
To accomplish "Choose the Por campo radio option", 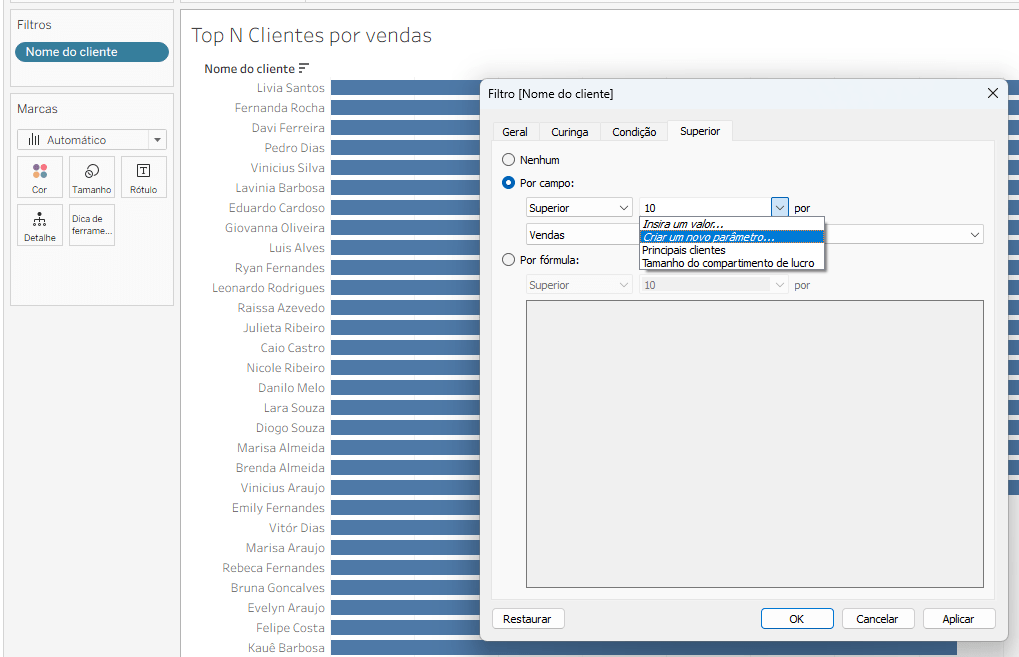I will point(509,183).
